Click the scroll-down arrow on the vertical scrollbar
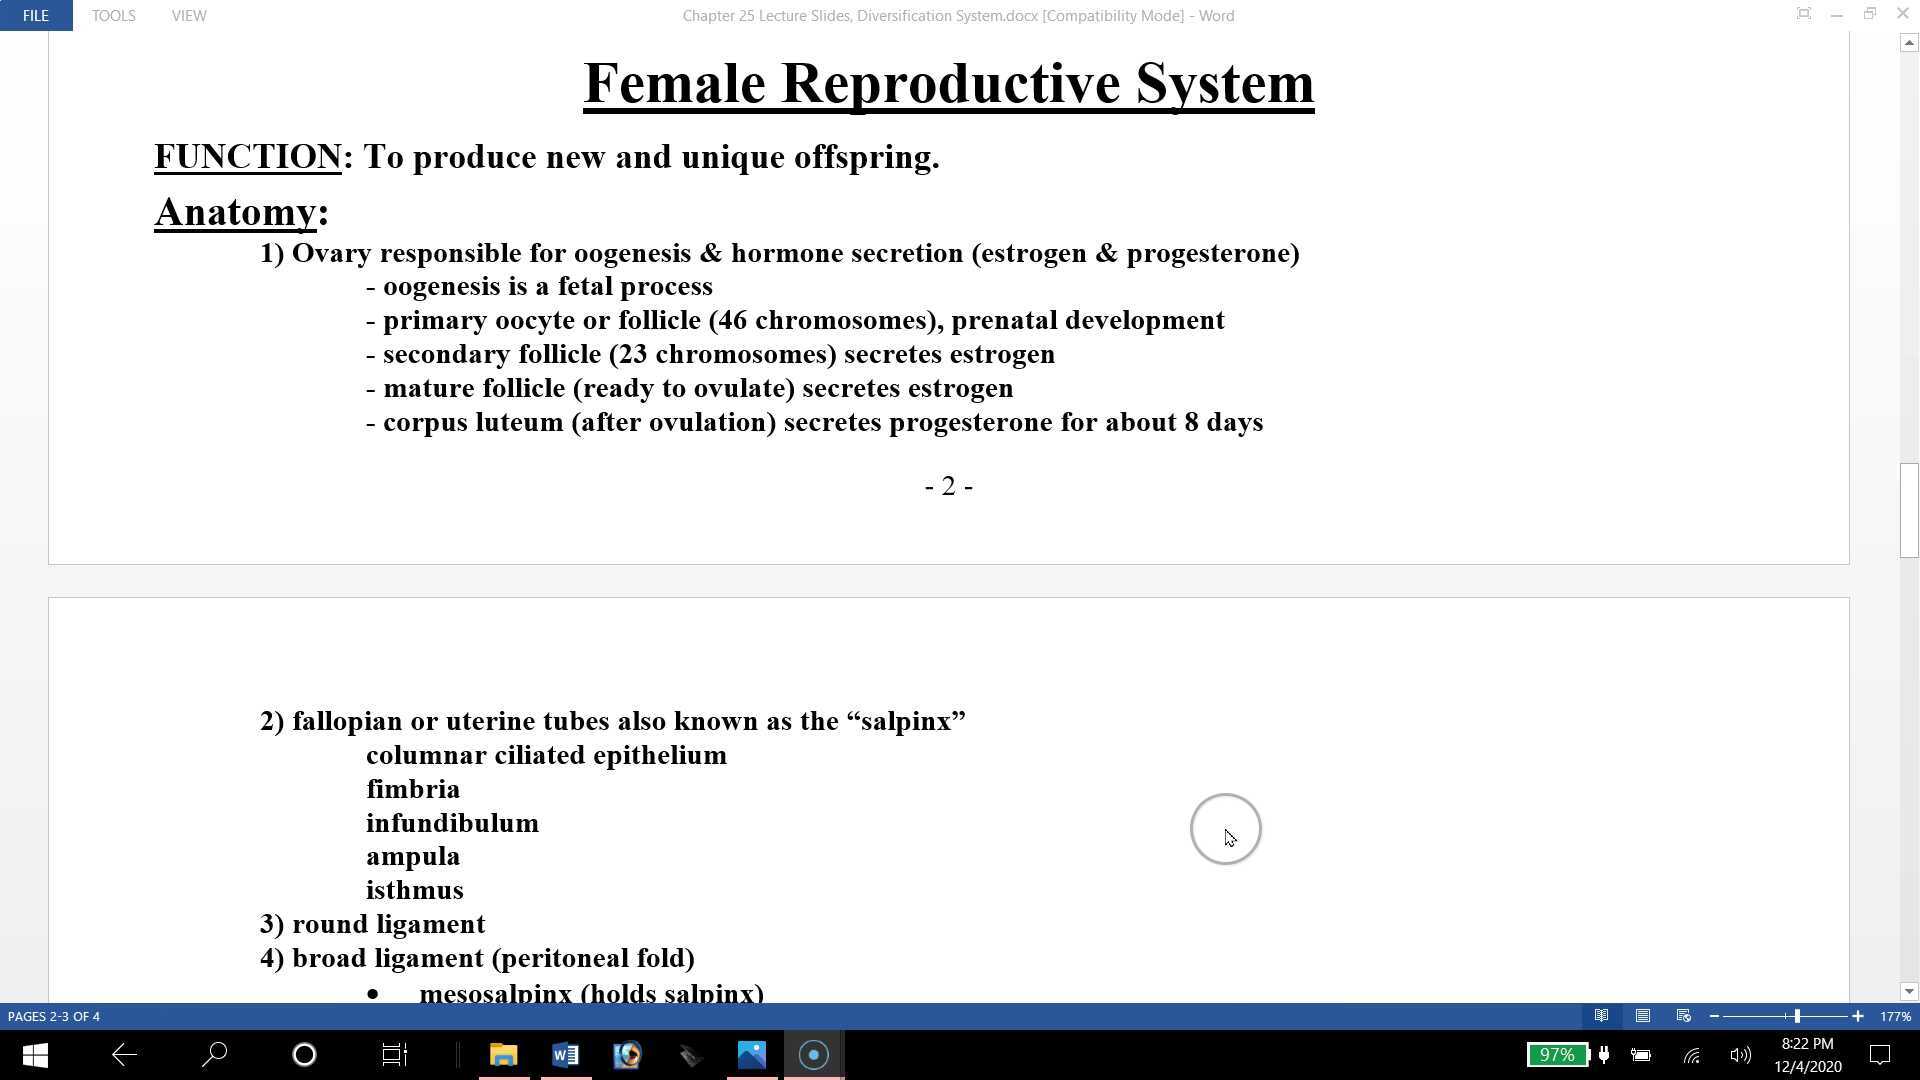 point(1908,991)
